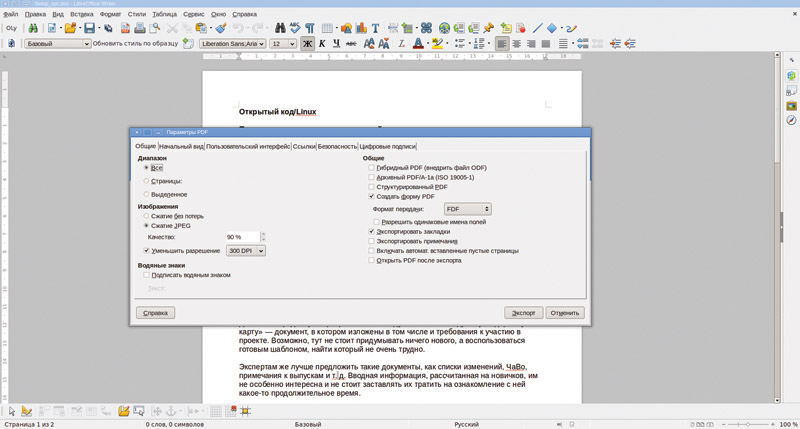Open document with the folder icon

[70, 28]
